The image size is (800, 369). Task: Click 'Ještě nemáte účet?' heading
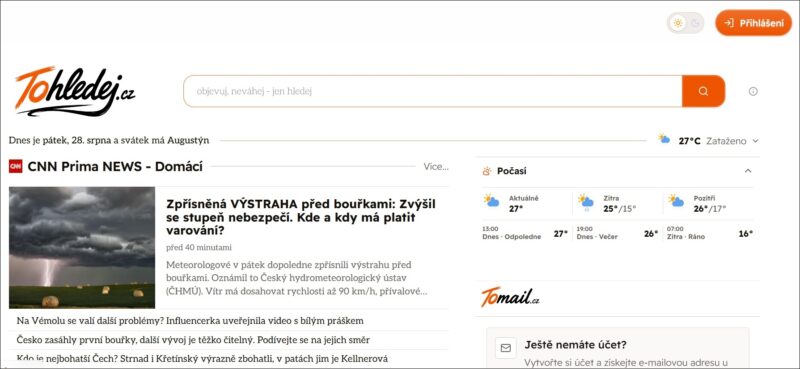pyautogui.click(x=576, y=345)
